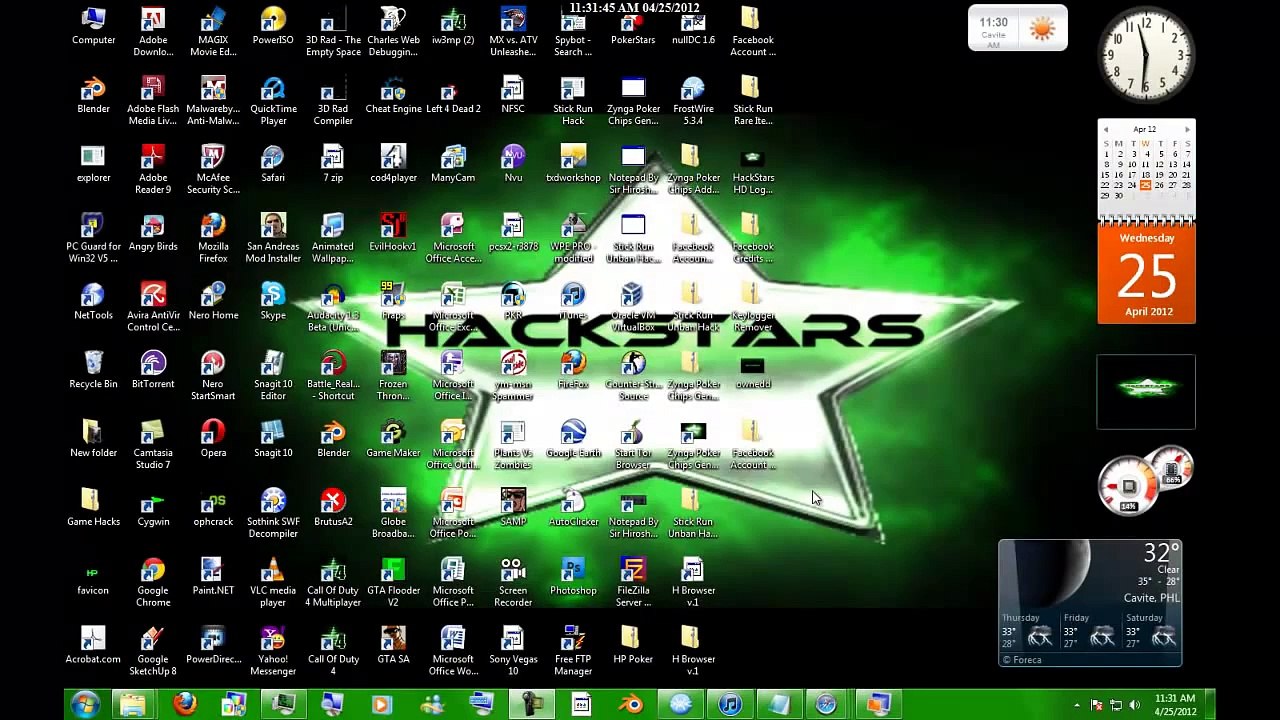Open the Game Hacks folder
Image resolution: width=1280 pixels, height=720 pixels.
point(93,509)
